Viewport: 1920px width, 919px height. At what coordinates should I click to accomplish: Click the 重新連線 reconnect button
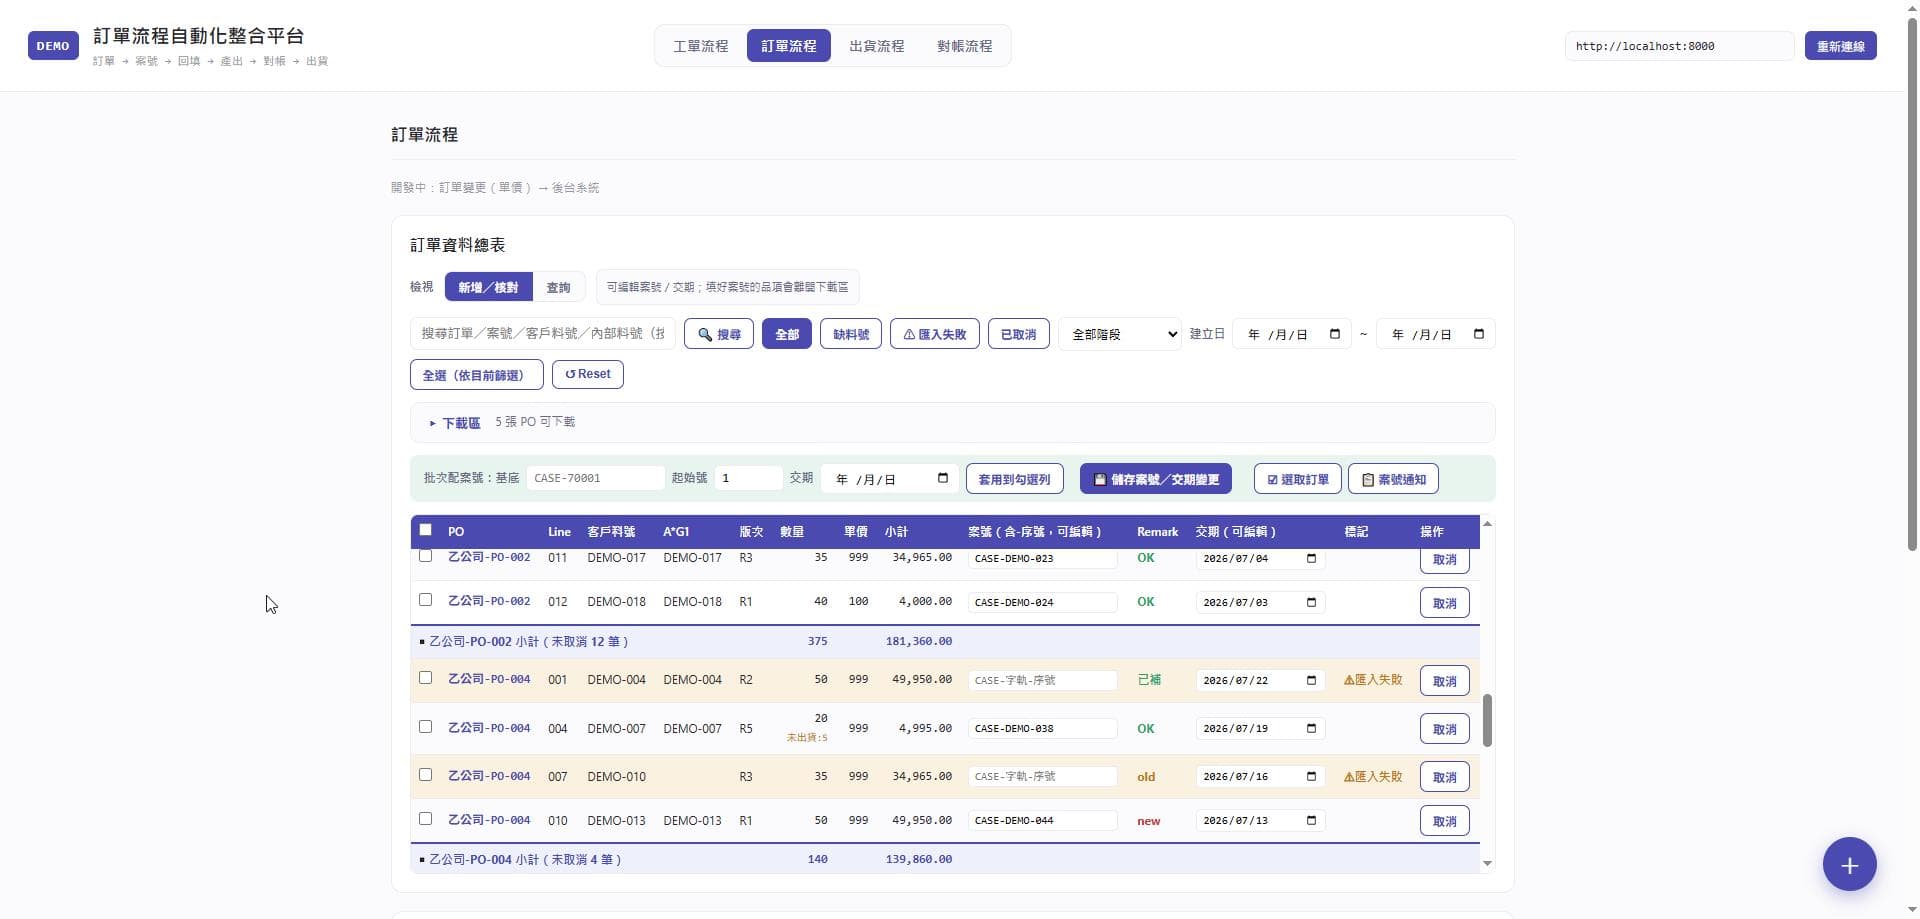(1840, 46)
